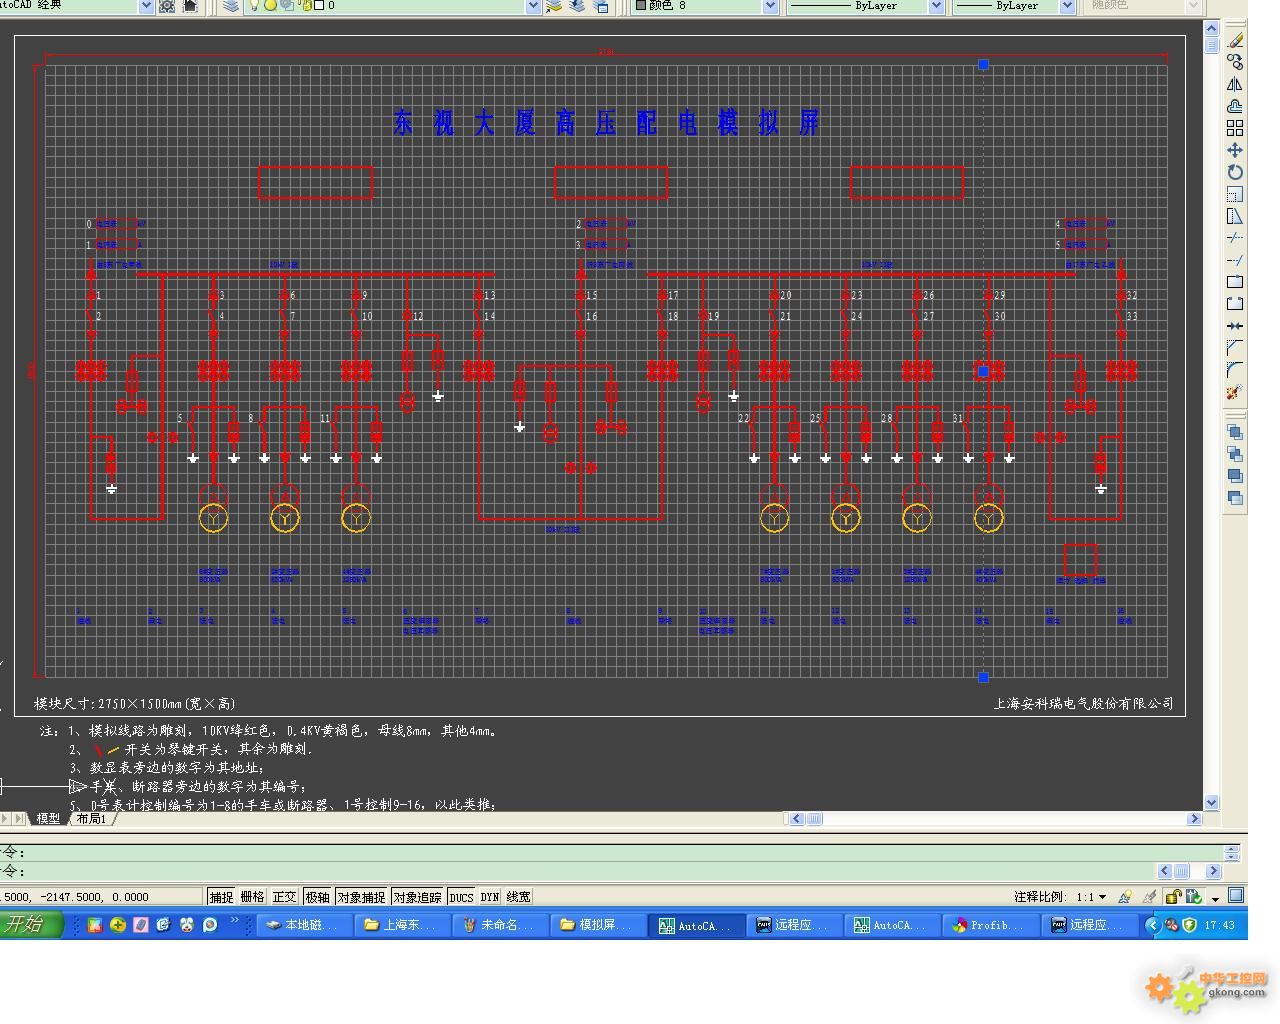1280x1024 pixels.
Task: Select the Copy object tool
Action: 1235,62
